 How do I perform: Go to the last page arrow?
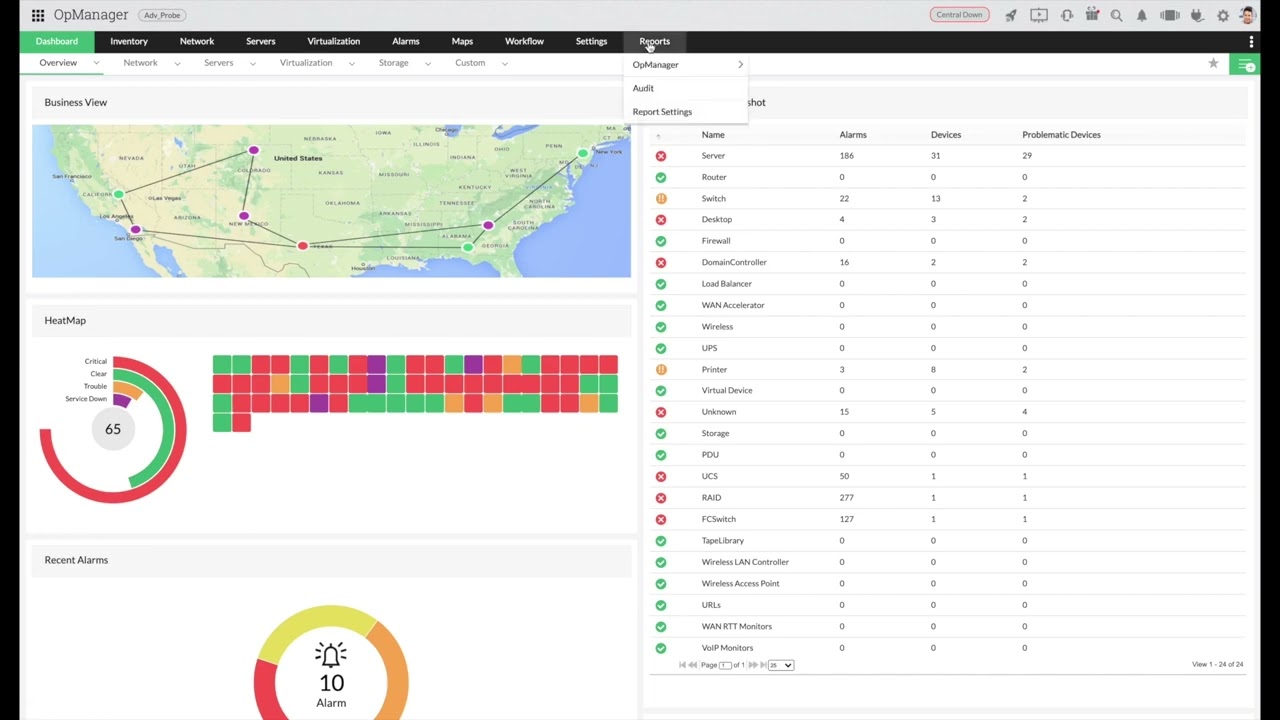(x=763, y=665)
